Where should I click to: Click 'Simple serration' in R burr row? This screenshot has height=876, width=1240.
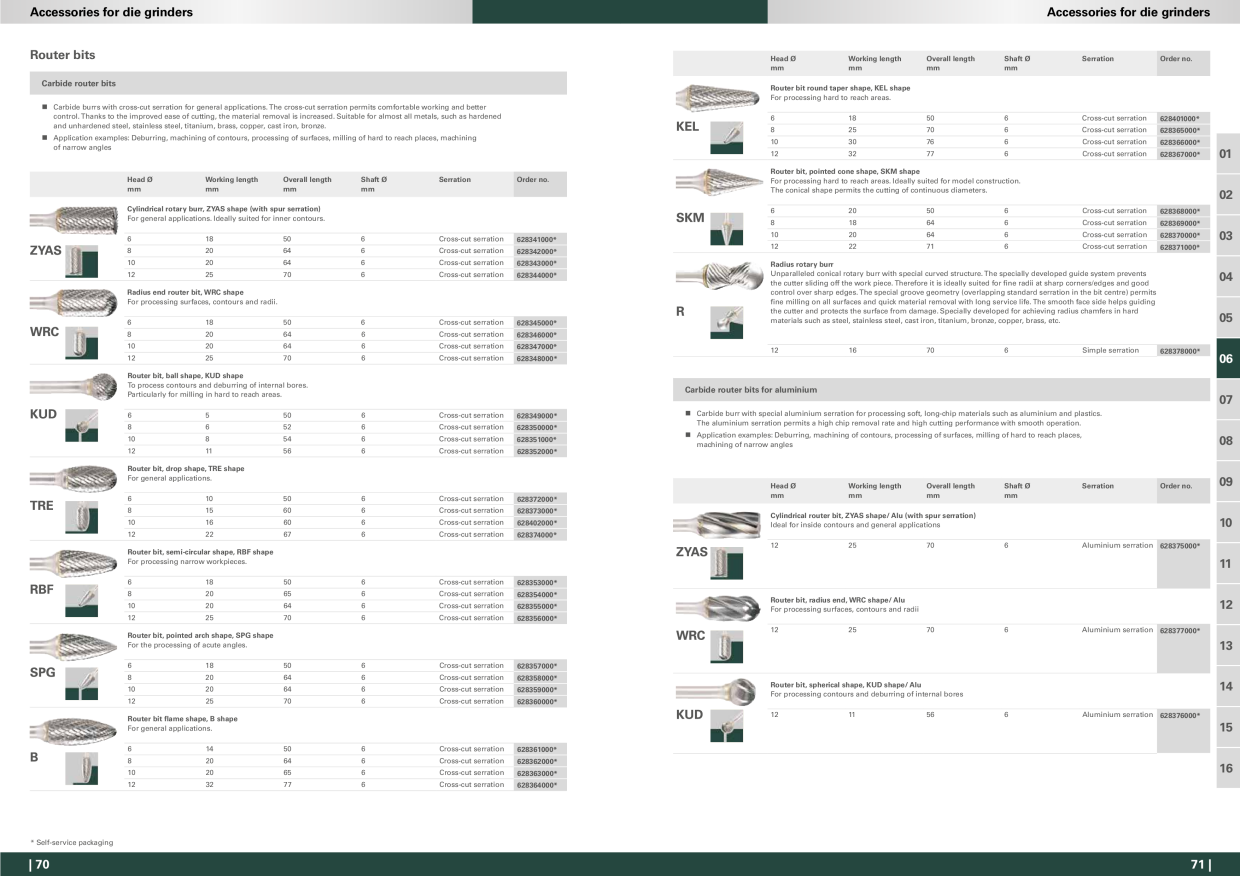[x=1110, y=351]
